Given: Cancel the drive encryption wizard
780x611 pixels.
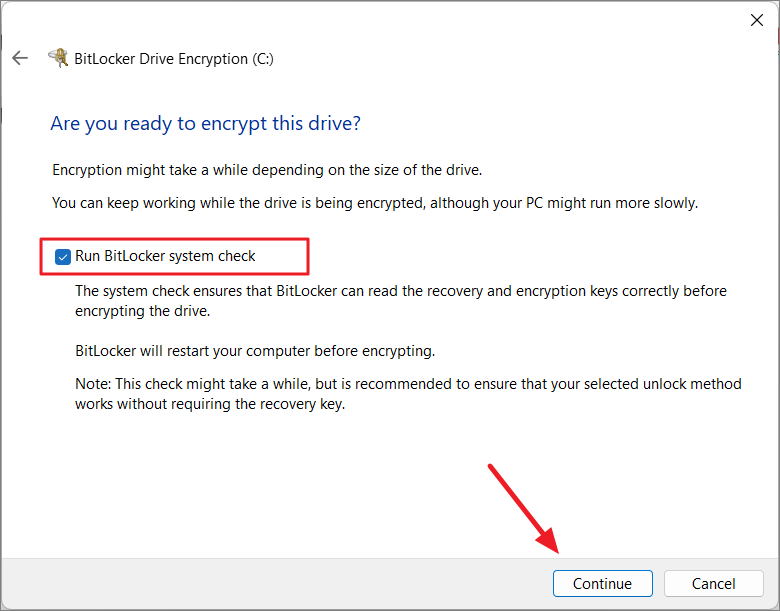Looking at the screenshot, I should point(713,583).
